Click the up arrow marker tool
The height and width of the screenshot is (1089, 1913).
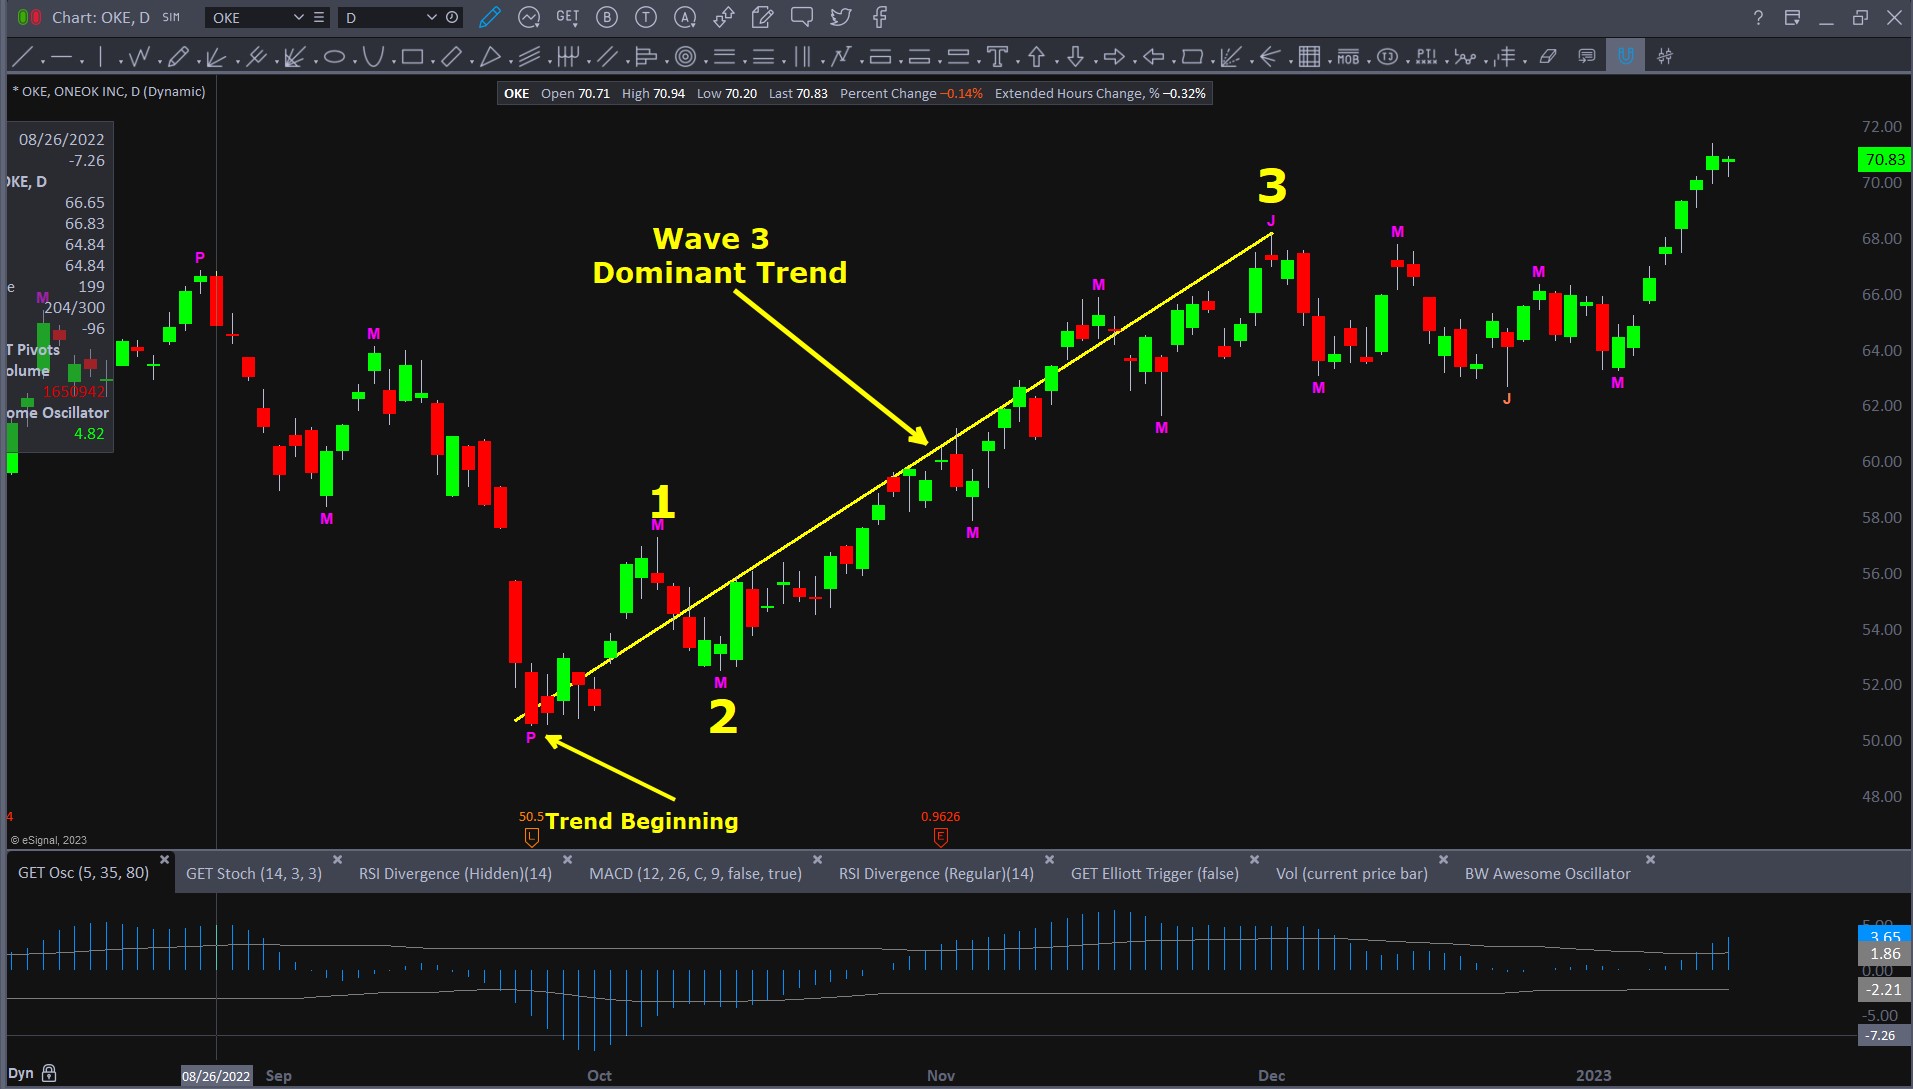(x=1036, y=57)
